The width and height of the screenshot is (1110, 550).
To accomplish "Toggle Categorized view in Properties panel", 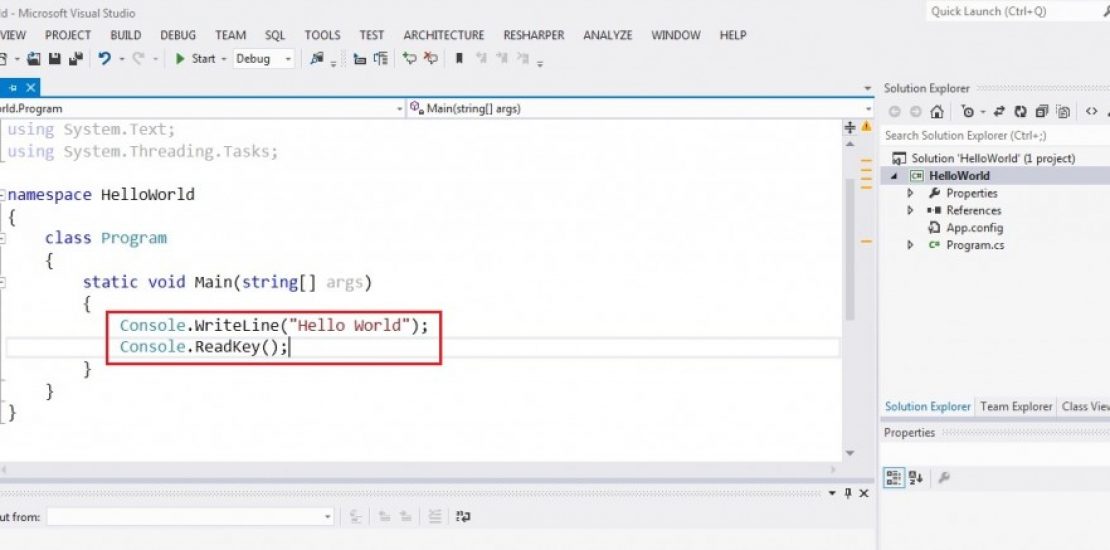I will [x=894, y=478].
